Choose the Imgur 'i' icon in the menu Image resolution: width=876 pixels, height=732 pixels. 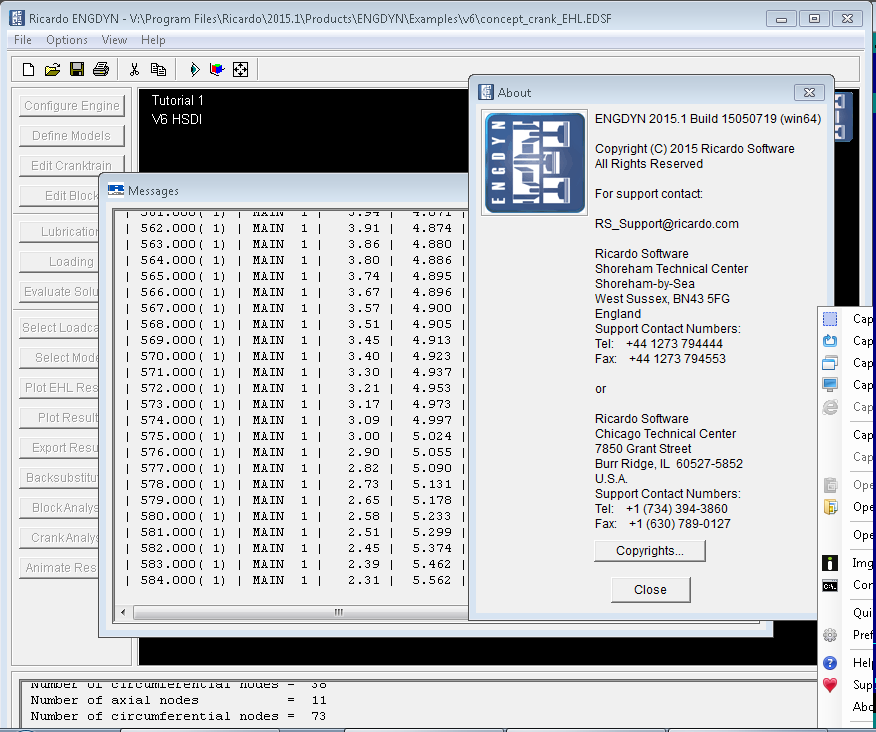(830, 563)
